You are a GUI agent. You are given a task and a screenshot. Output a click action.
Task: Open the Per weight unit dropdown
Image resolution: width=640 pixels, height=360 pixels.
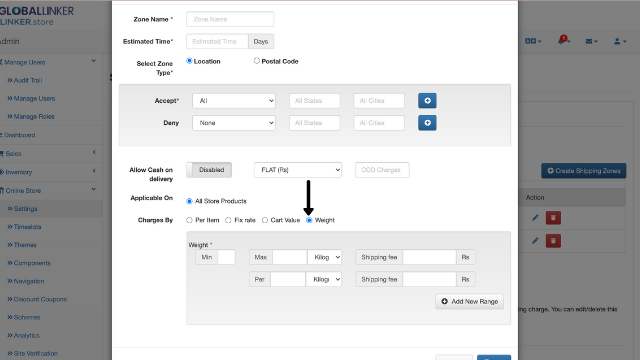tap(323, 279)
